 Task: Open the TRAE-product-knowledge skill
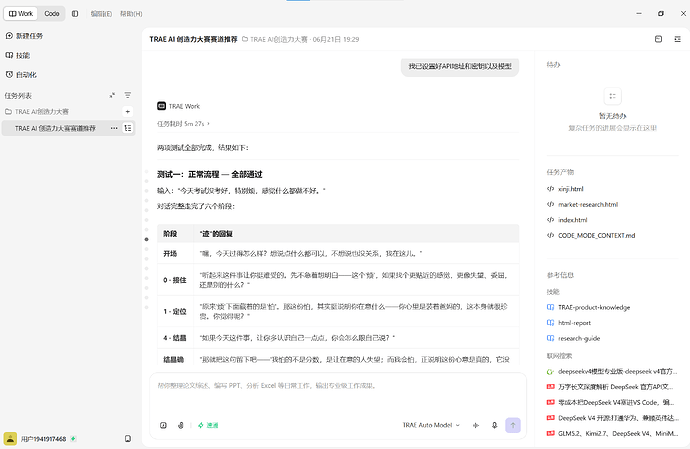pyautogui.click(x=594, y=307)
